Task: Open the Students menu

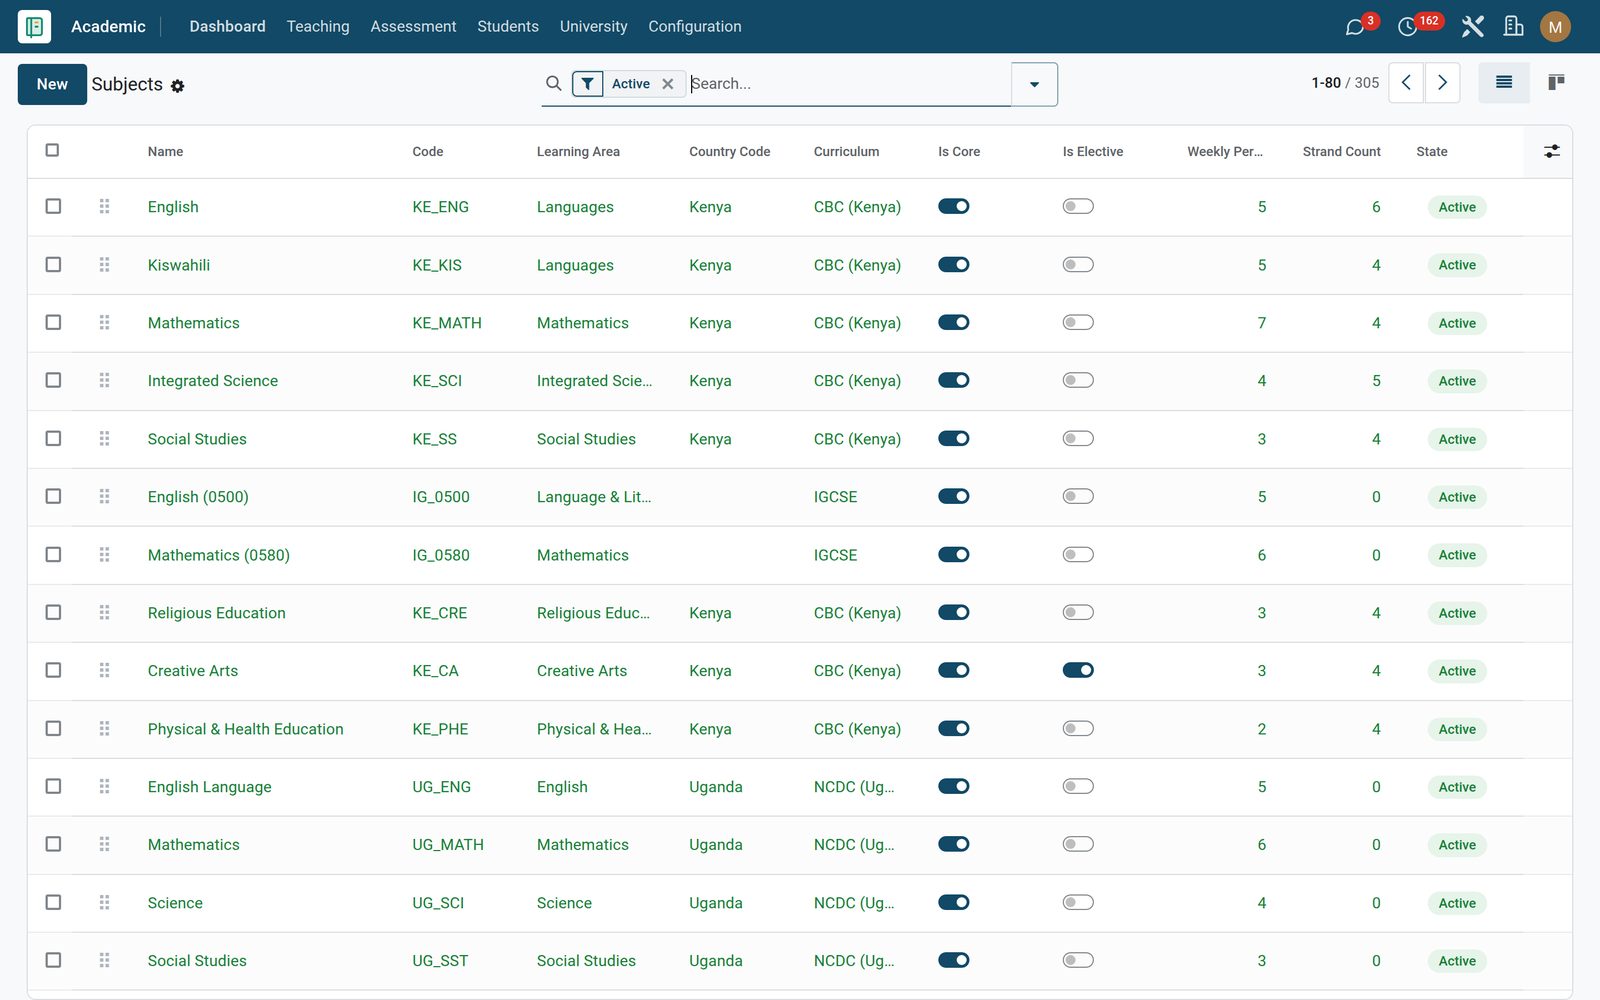Action: (508, 27)
